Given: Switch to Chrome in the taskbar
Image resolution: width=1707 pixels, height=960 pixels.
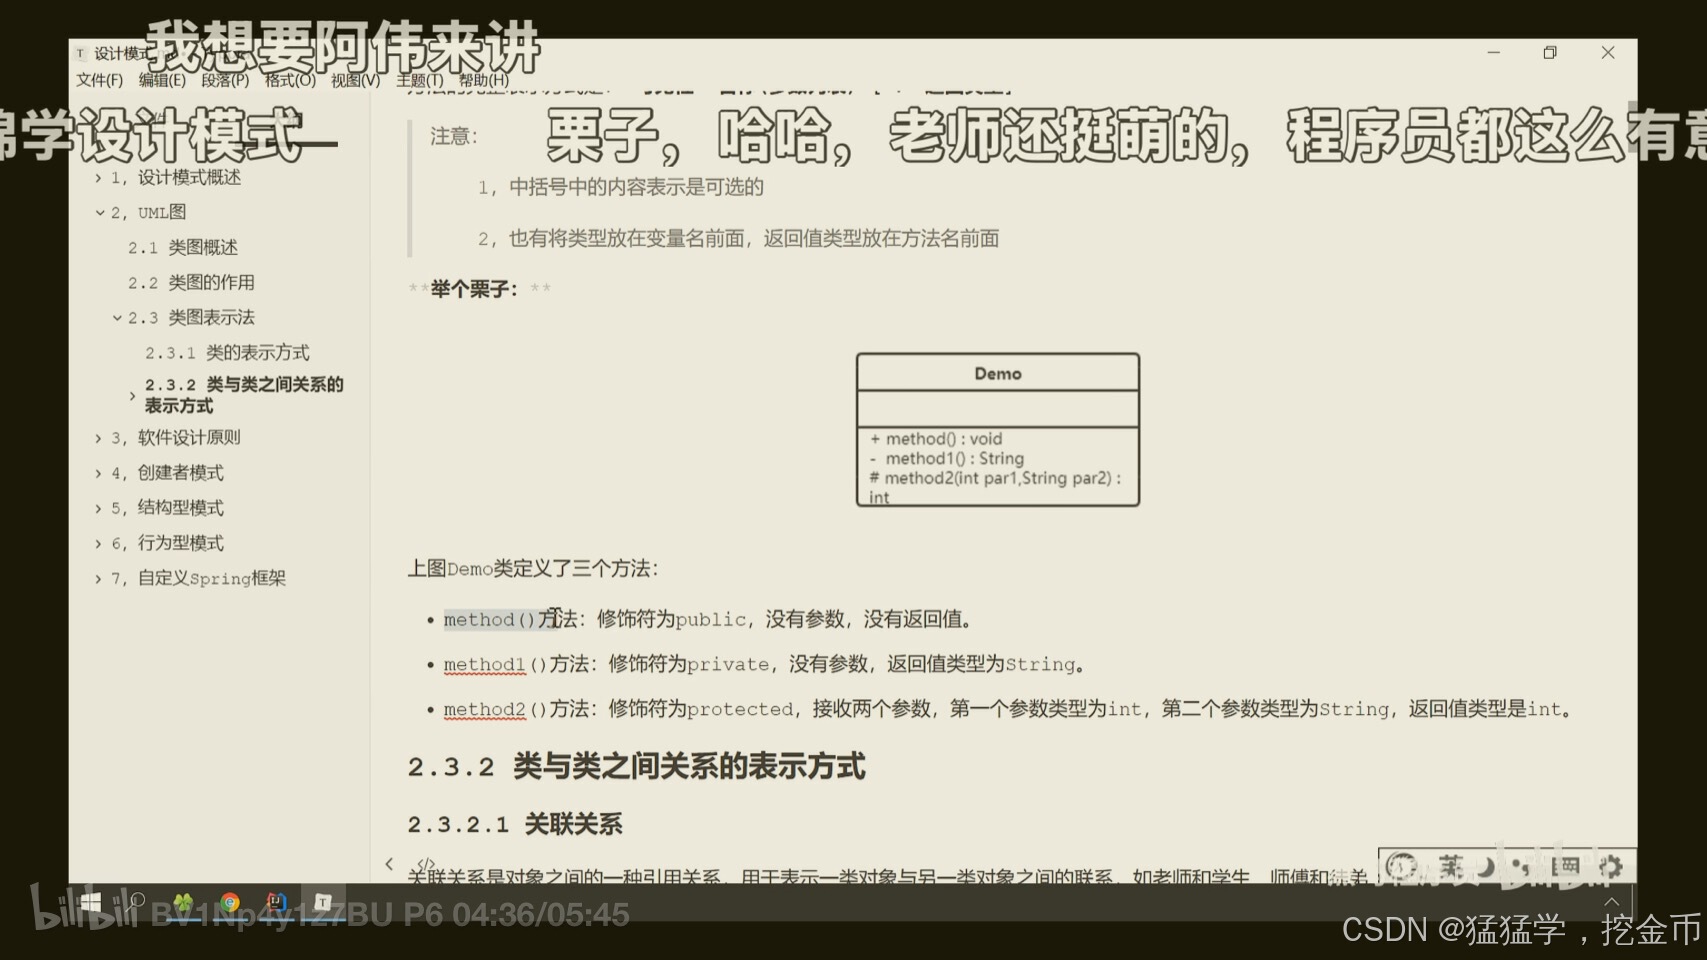Looking at the screenshot, I should (x=230, y=903).
